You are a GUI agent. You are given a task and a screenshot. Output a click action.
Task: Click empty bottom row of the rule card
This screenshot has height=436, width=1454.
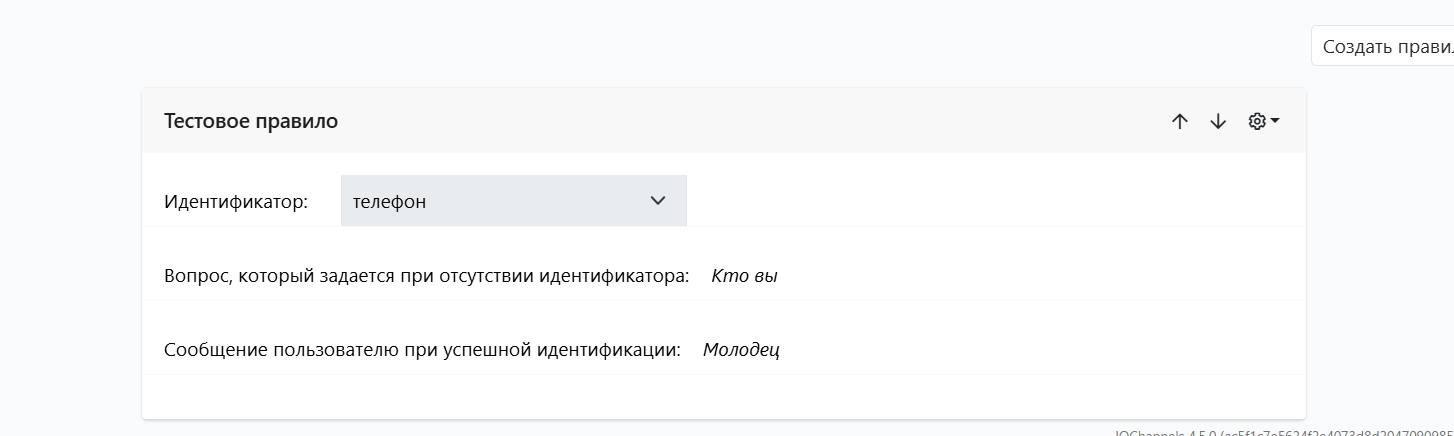(x=724, y=396)
